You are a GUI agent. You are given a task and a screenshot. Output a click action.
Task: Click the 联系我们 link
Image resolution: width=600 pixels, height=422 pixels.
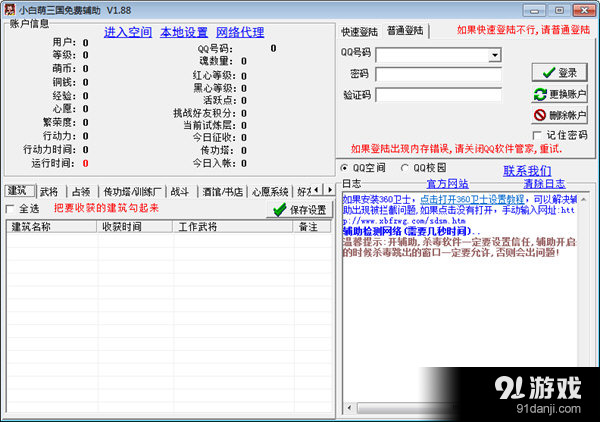[x=527, y=171]
